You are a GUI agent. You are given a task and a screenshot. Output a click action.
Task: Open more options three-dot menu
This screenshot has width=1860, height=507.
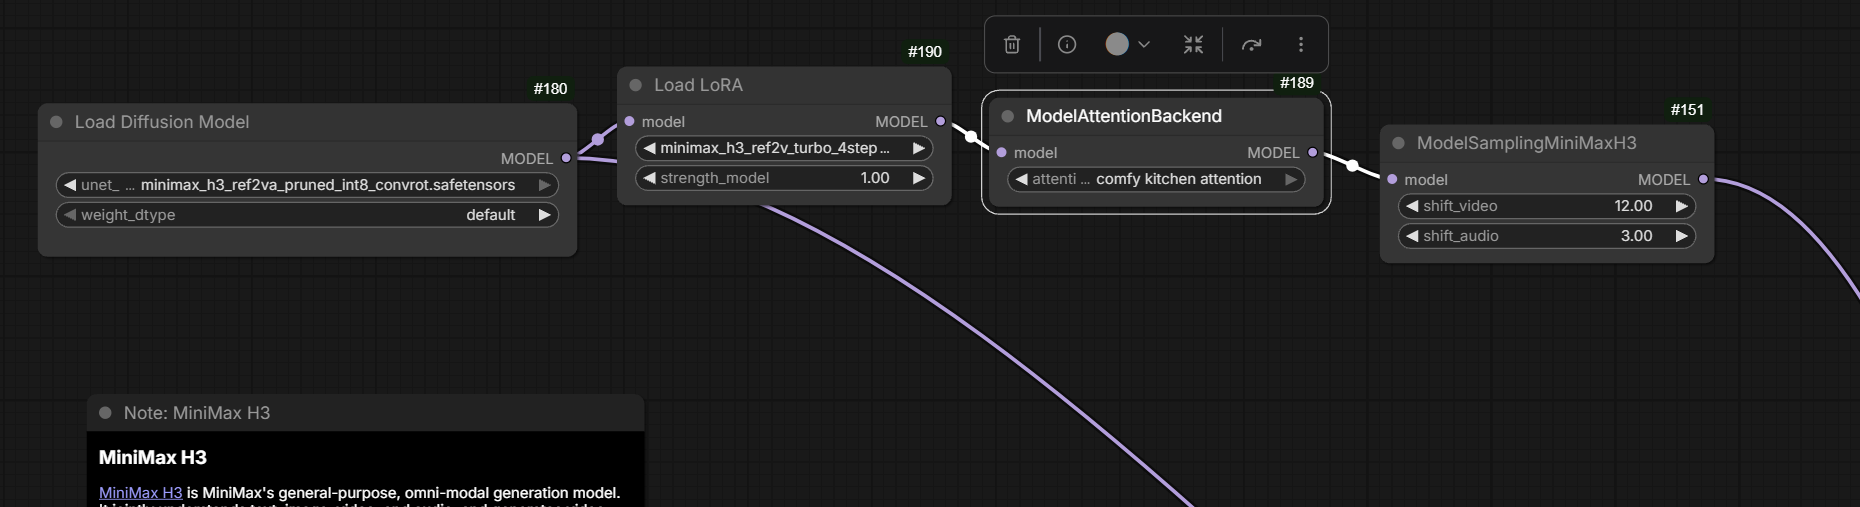pyautogui.click(x=1300, y=44)
